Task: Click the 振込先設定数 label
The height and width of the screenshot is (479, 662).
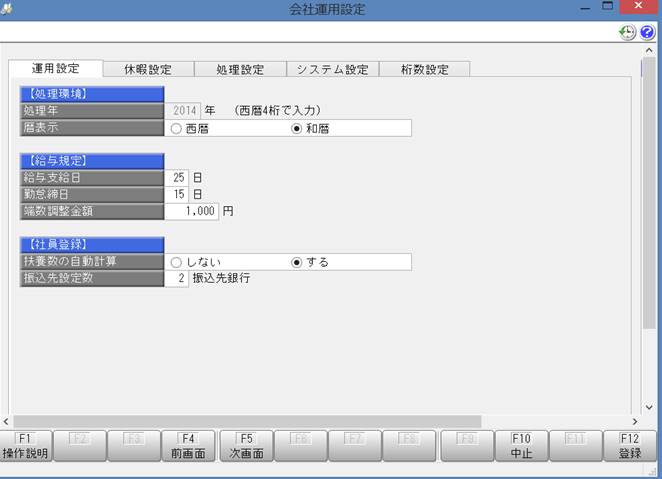Action: 92,279
